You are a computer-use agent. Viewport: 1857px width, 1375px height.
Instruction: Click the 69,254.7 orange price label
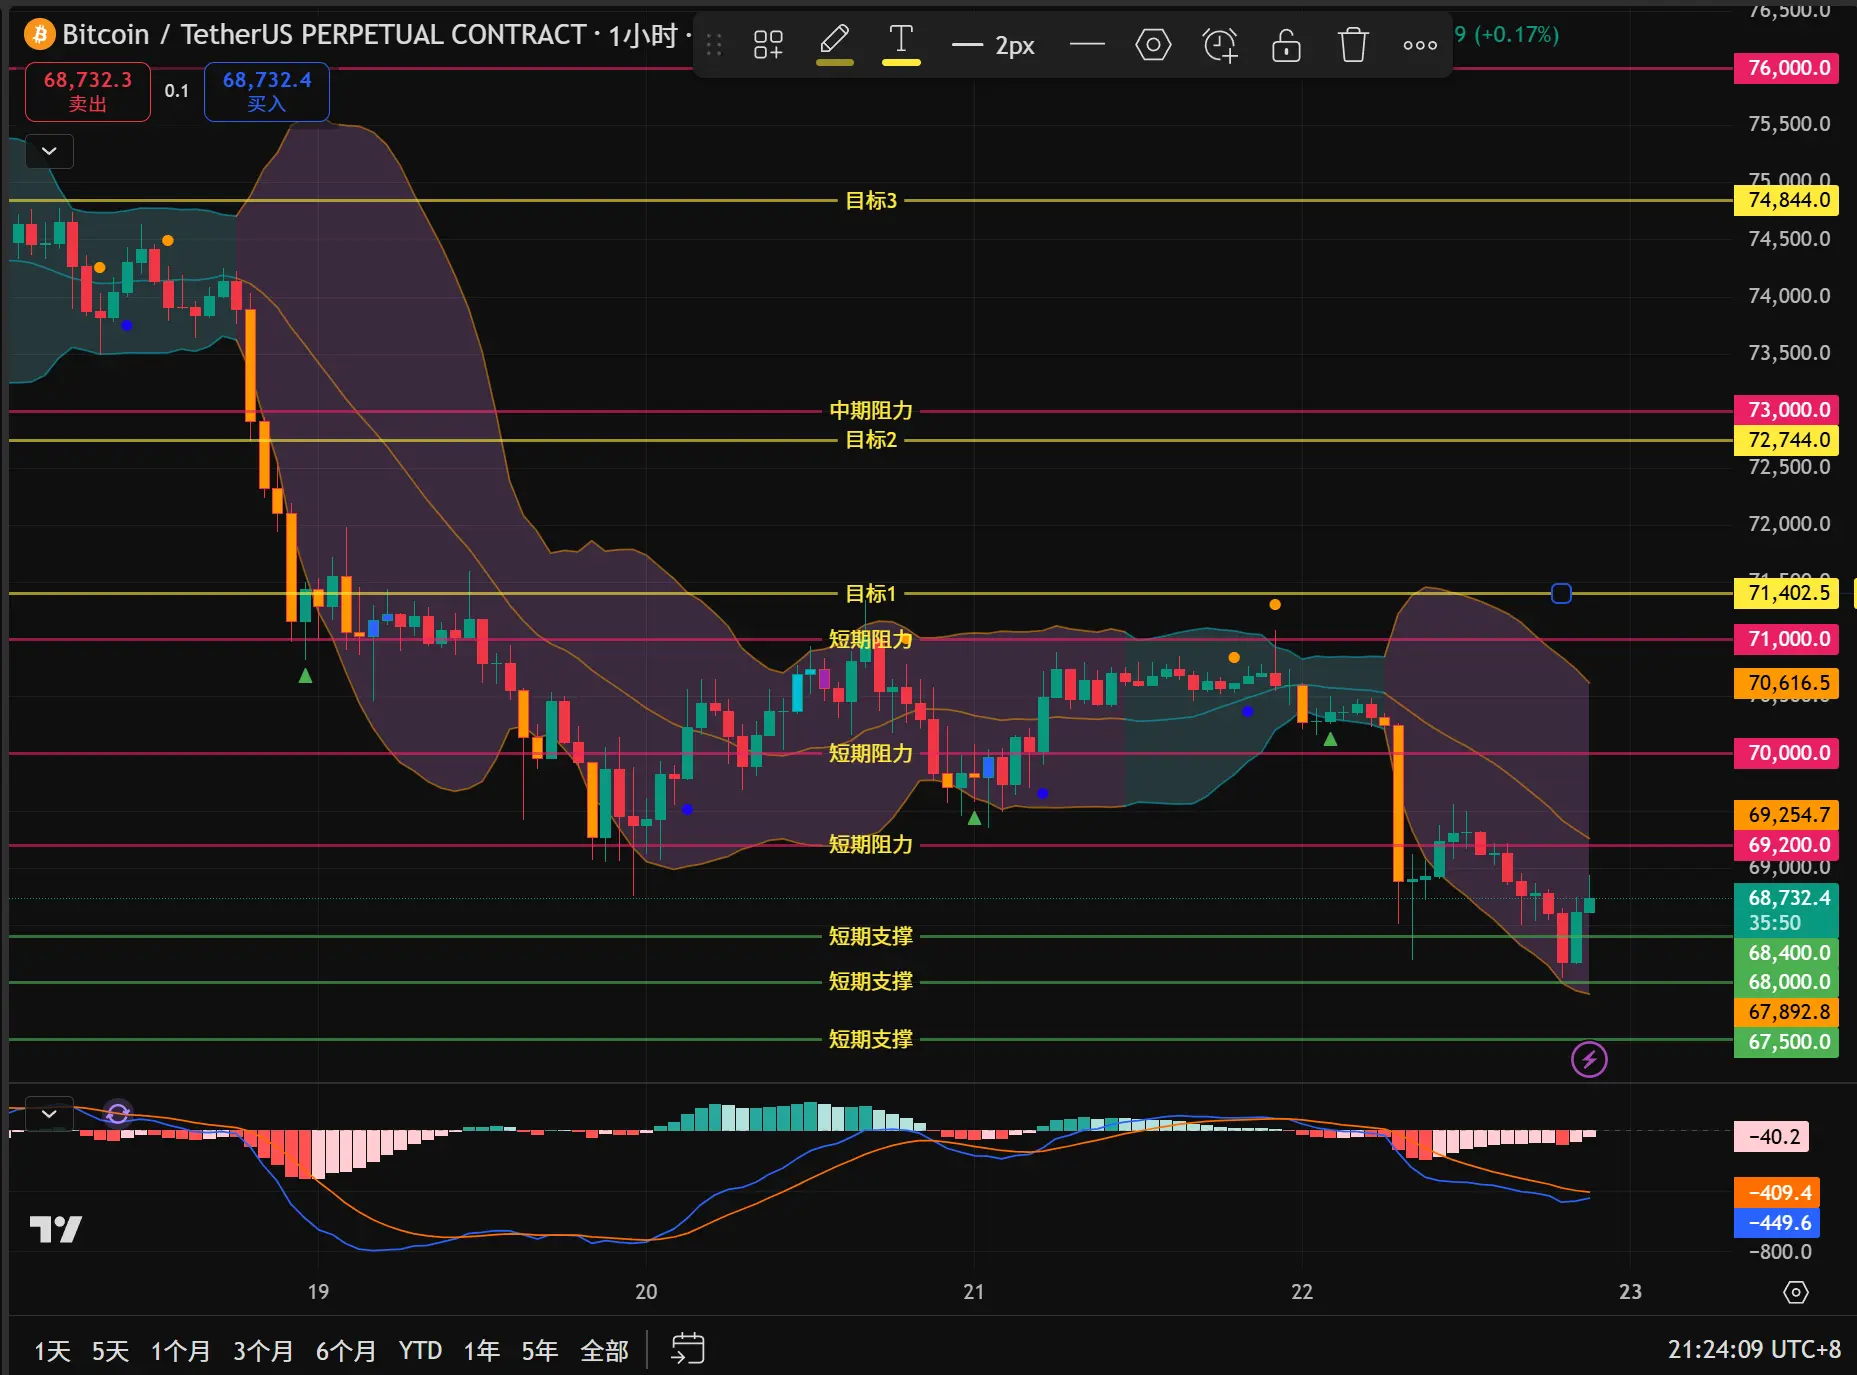pyautogui.click(x=1786, y=815)
